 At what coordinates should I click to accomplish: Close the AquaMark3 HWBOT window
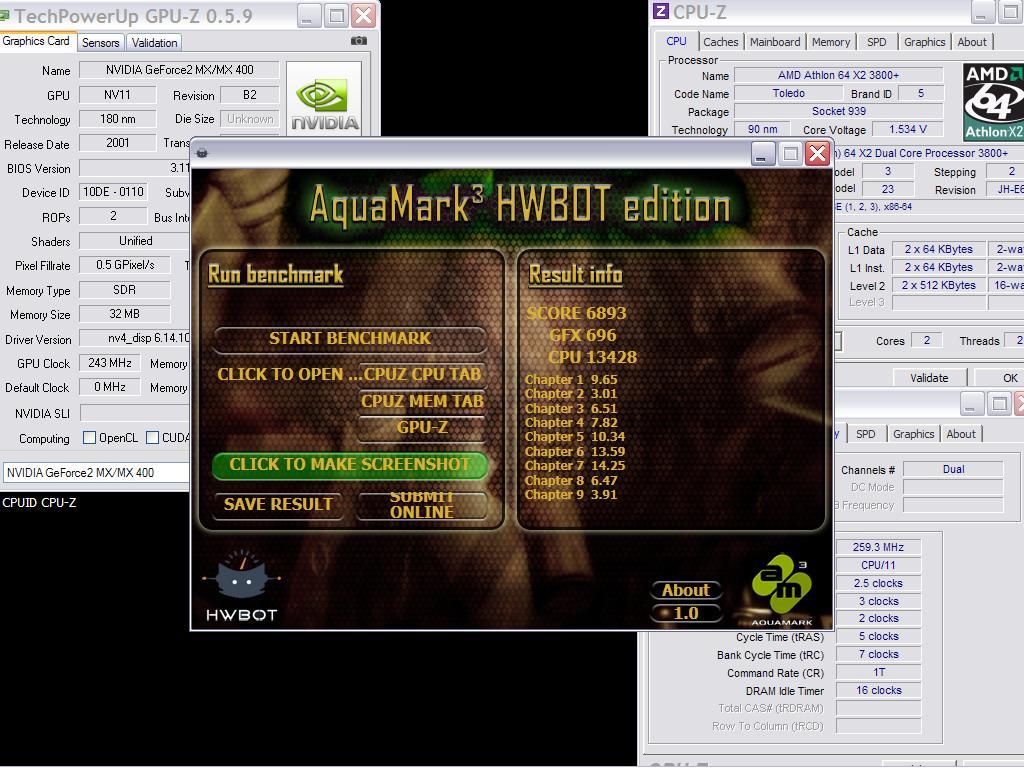click(817, 154)
